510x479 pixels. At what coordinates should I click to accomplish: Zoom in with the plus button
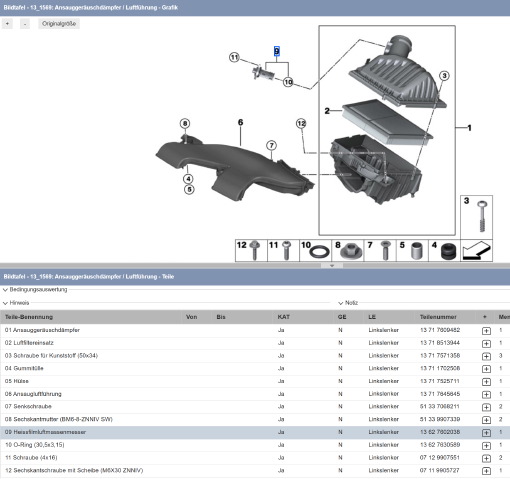(x=7, y=24)
